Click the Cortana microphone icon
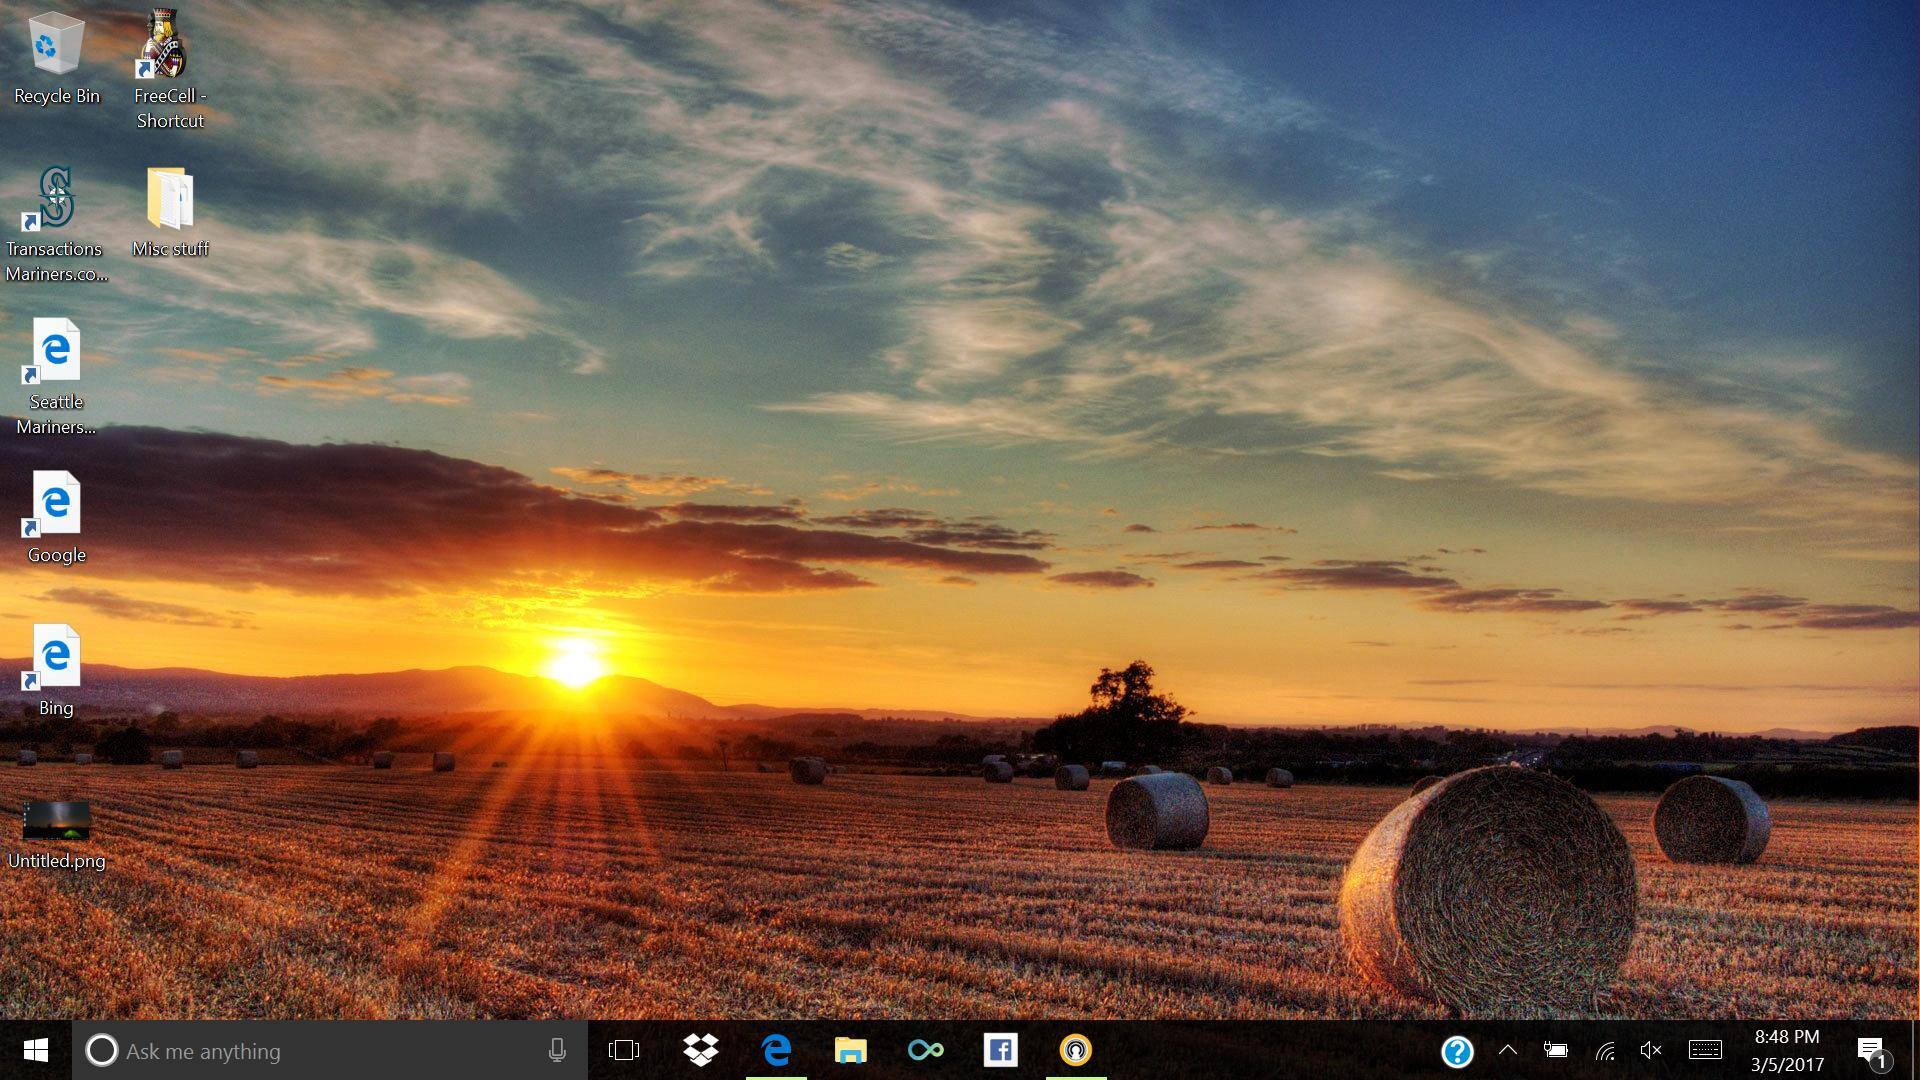Viewport: 1920px width, 1080px height. (x=557, y=1050)
